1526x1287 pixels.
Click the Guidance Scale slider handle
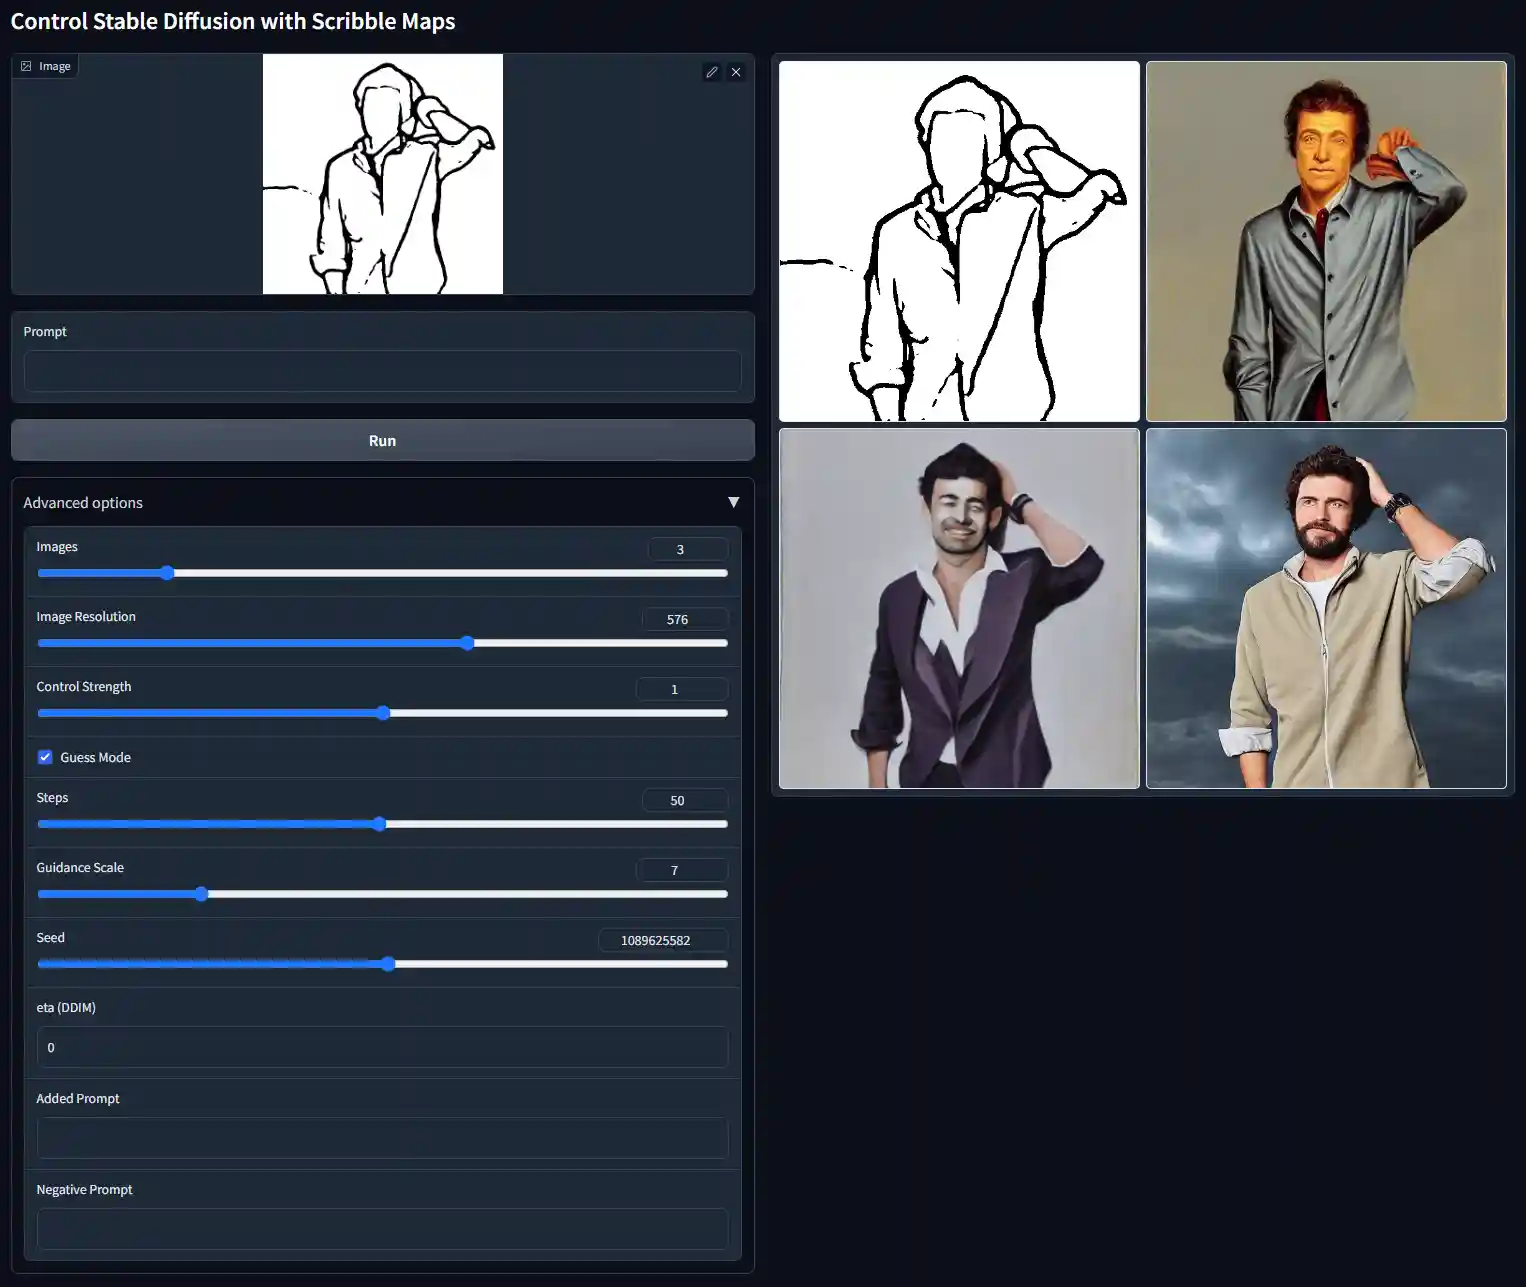201,894
